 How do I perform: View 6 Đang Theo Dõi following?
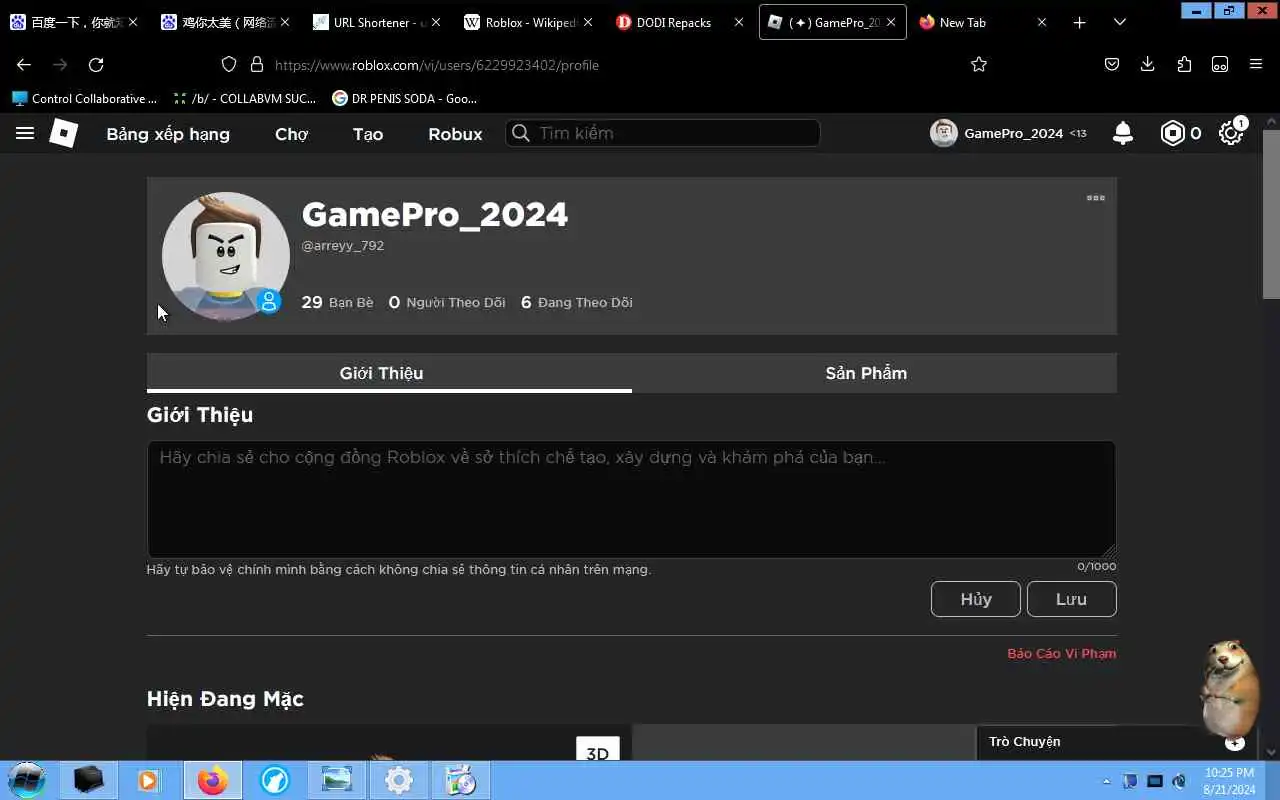click(577, 302)
